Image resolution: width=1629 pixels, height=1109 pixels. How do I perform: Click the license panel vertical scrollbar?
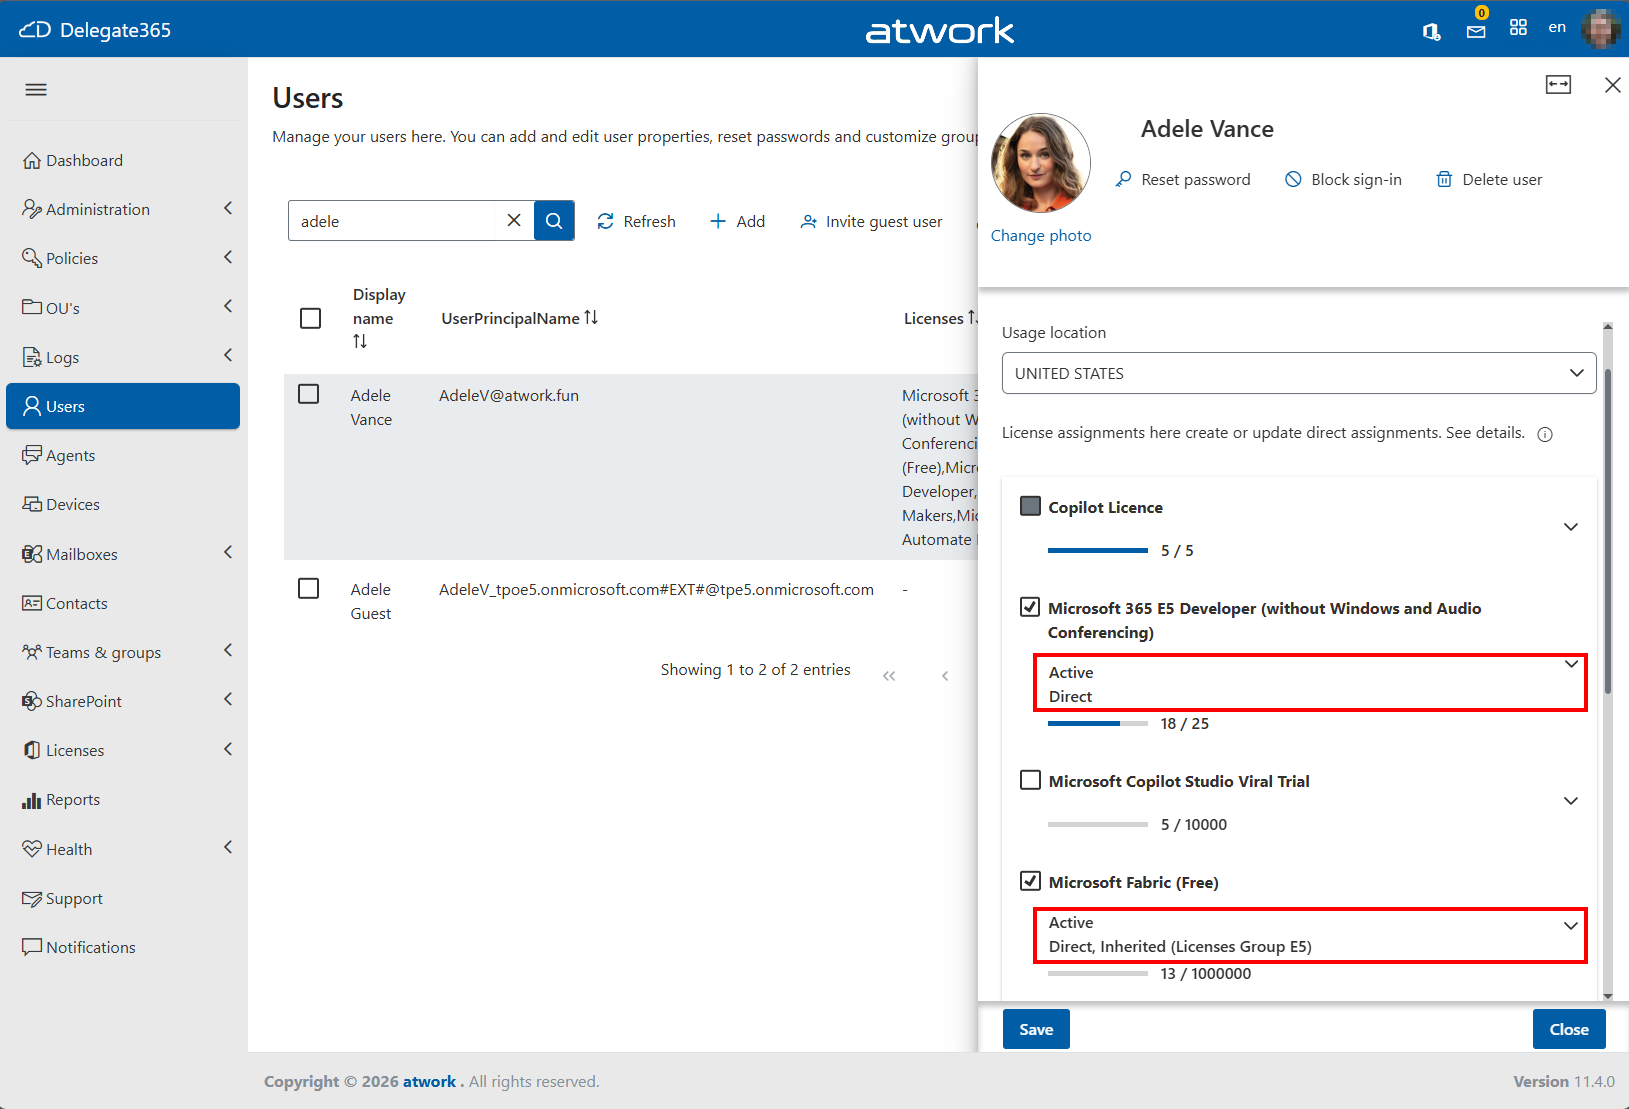click(x=1608, y=530)
